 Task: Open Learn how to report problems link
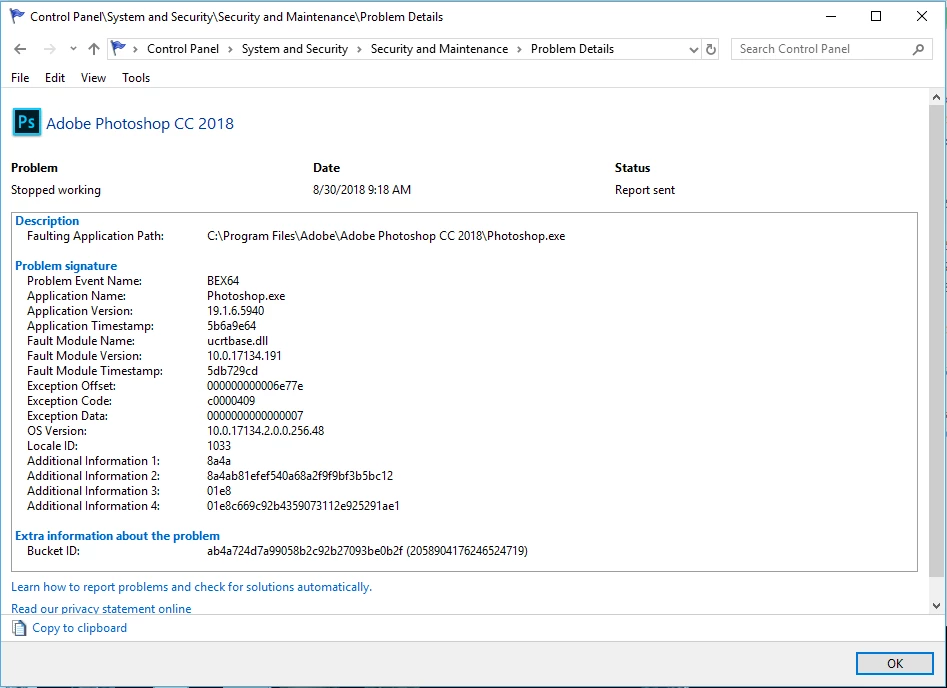click(x=191, y=587)
